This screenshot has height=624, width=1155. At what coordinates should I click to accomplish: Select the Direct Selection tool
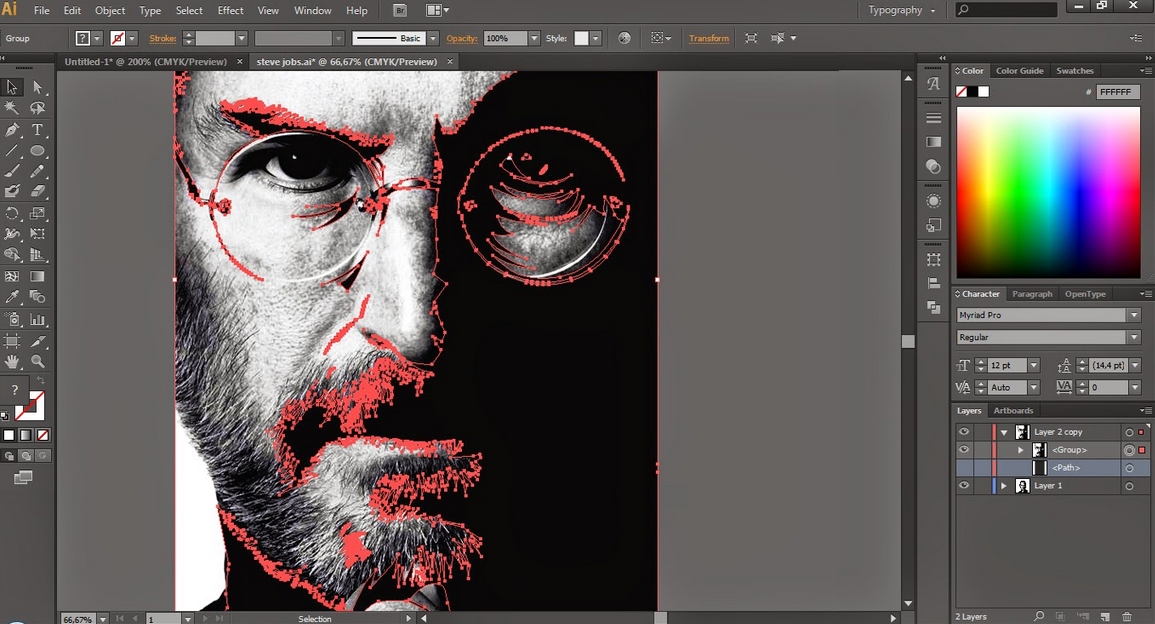(x=38, y=87)
